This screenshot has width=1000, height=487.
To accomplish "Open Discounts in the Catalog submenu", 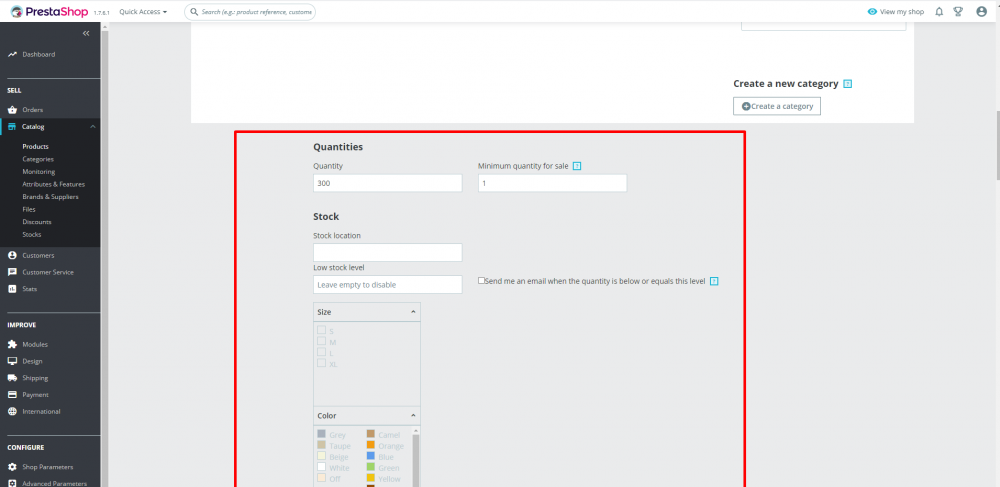I will (37, 222).
